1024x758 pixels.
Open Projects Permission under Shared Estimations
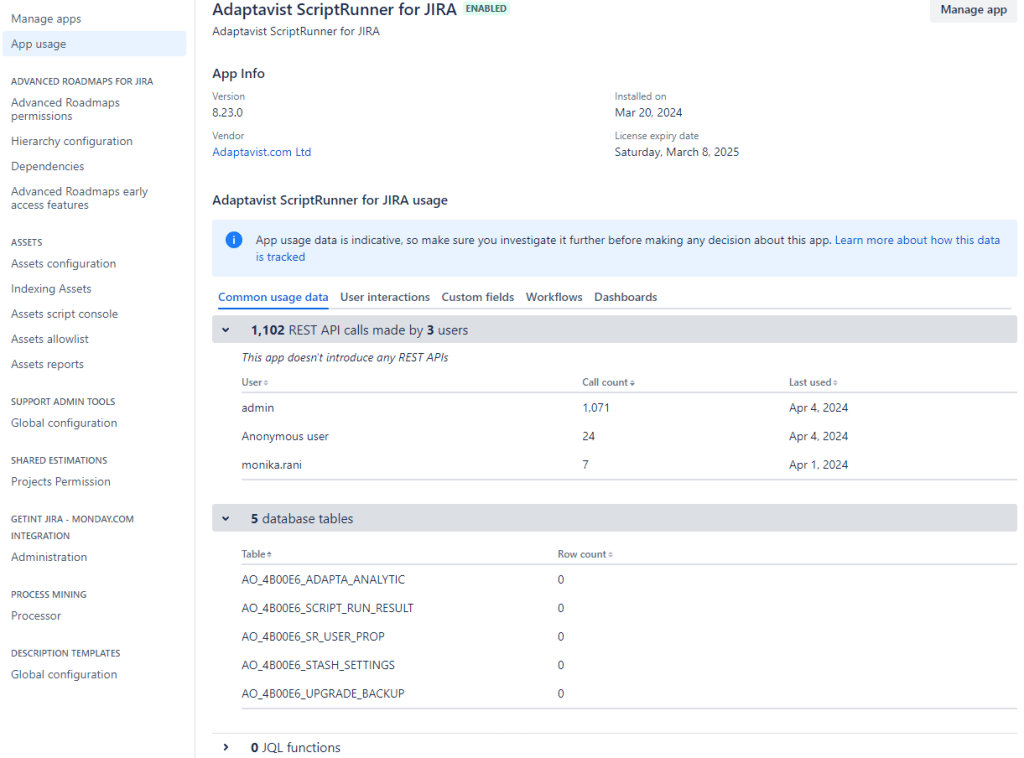[x=61, y=481]
